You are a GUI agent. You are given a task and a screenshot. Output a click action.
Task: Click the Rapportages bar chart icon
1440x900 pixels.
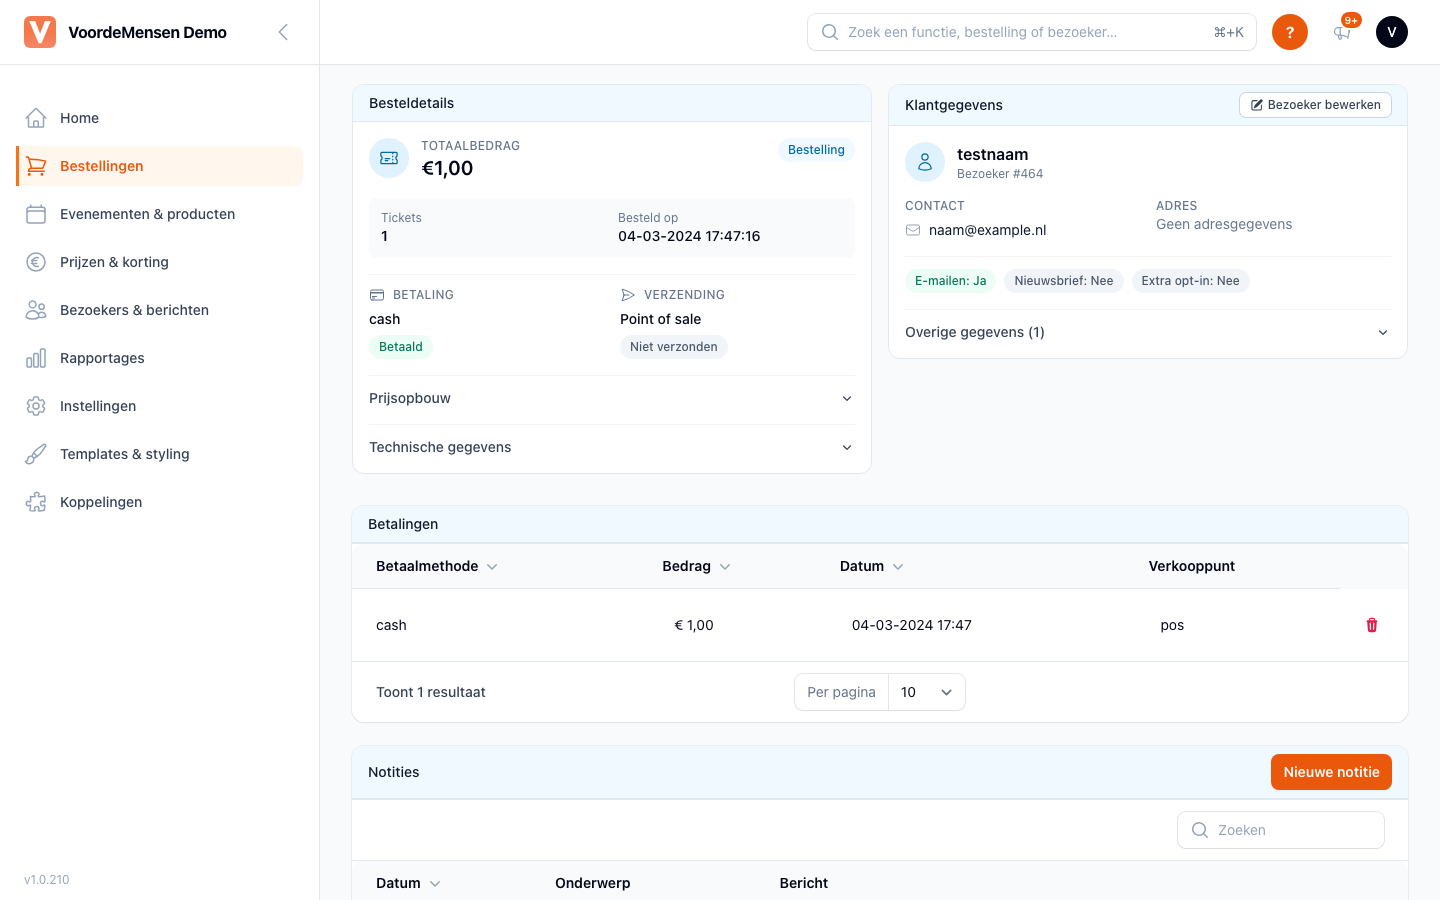[x=36, y=358]
